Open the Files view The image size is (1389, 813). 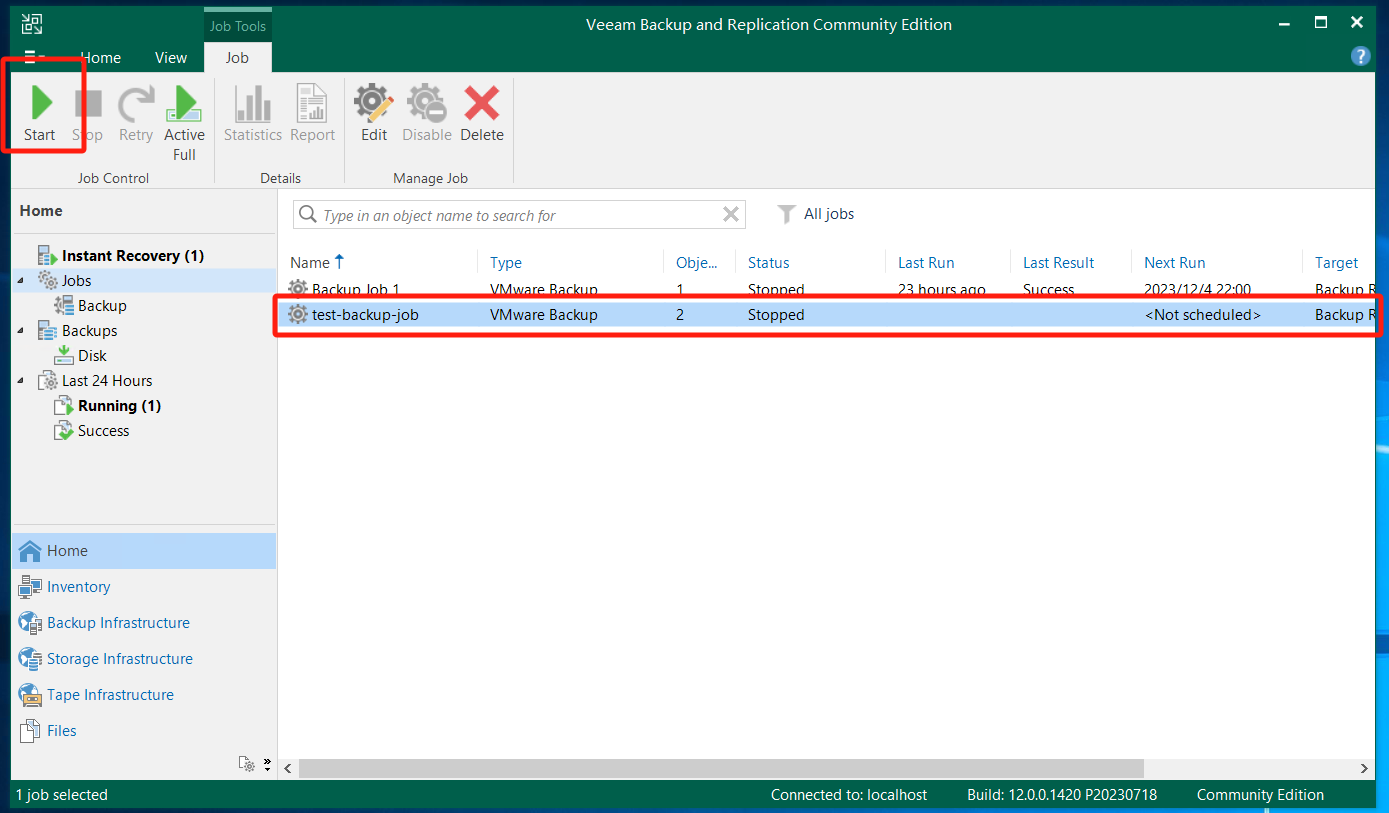point(144,731)
